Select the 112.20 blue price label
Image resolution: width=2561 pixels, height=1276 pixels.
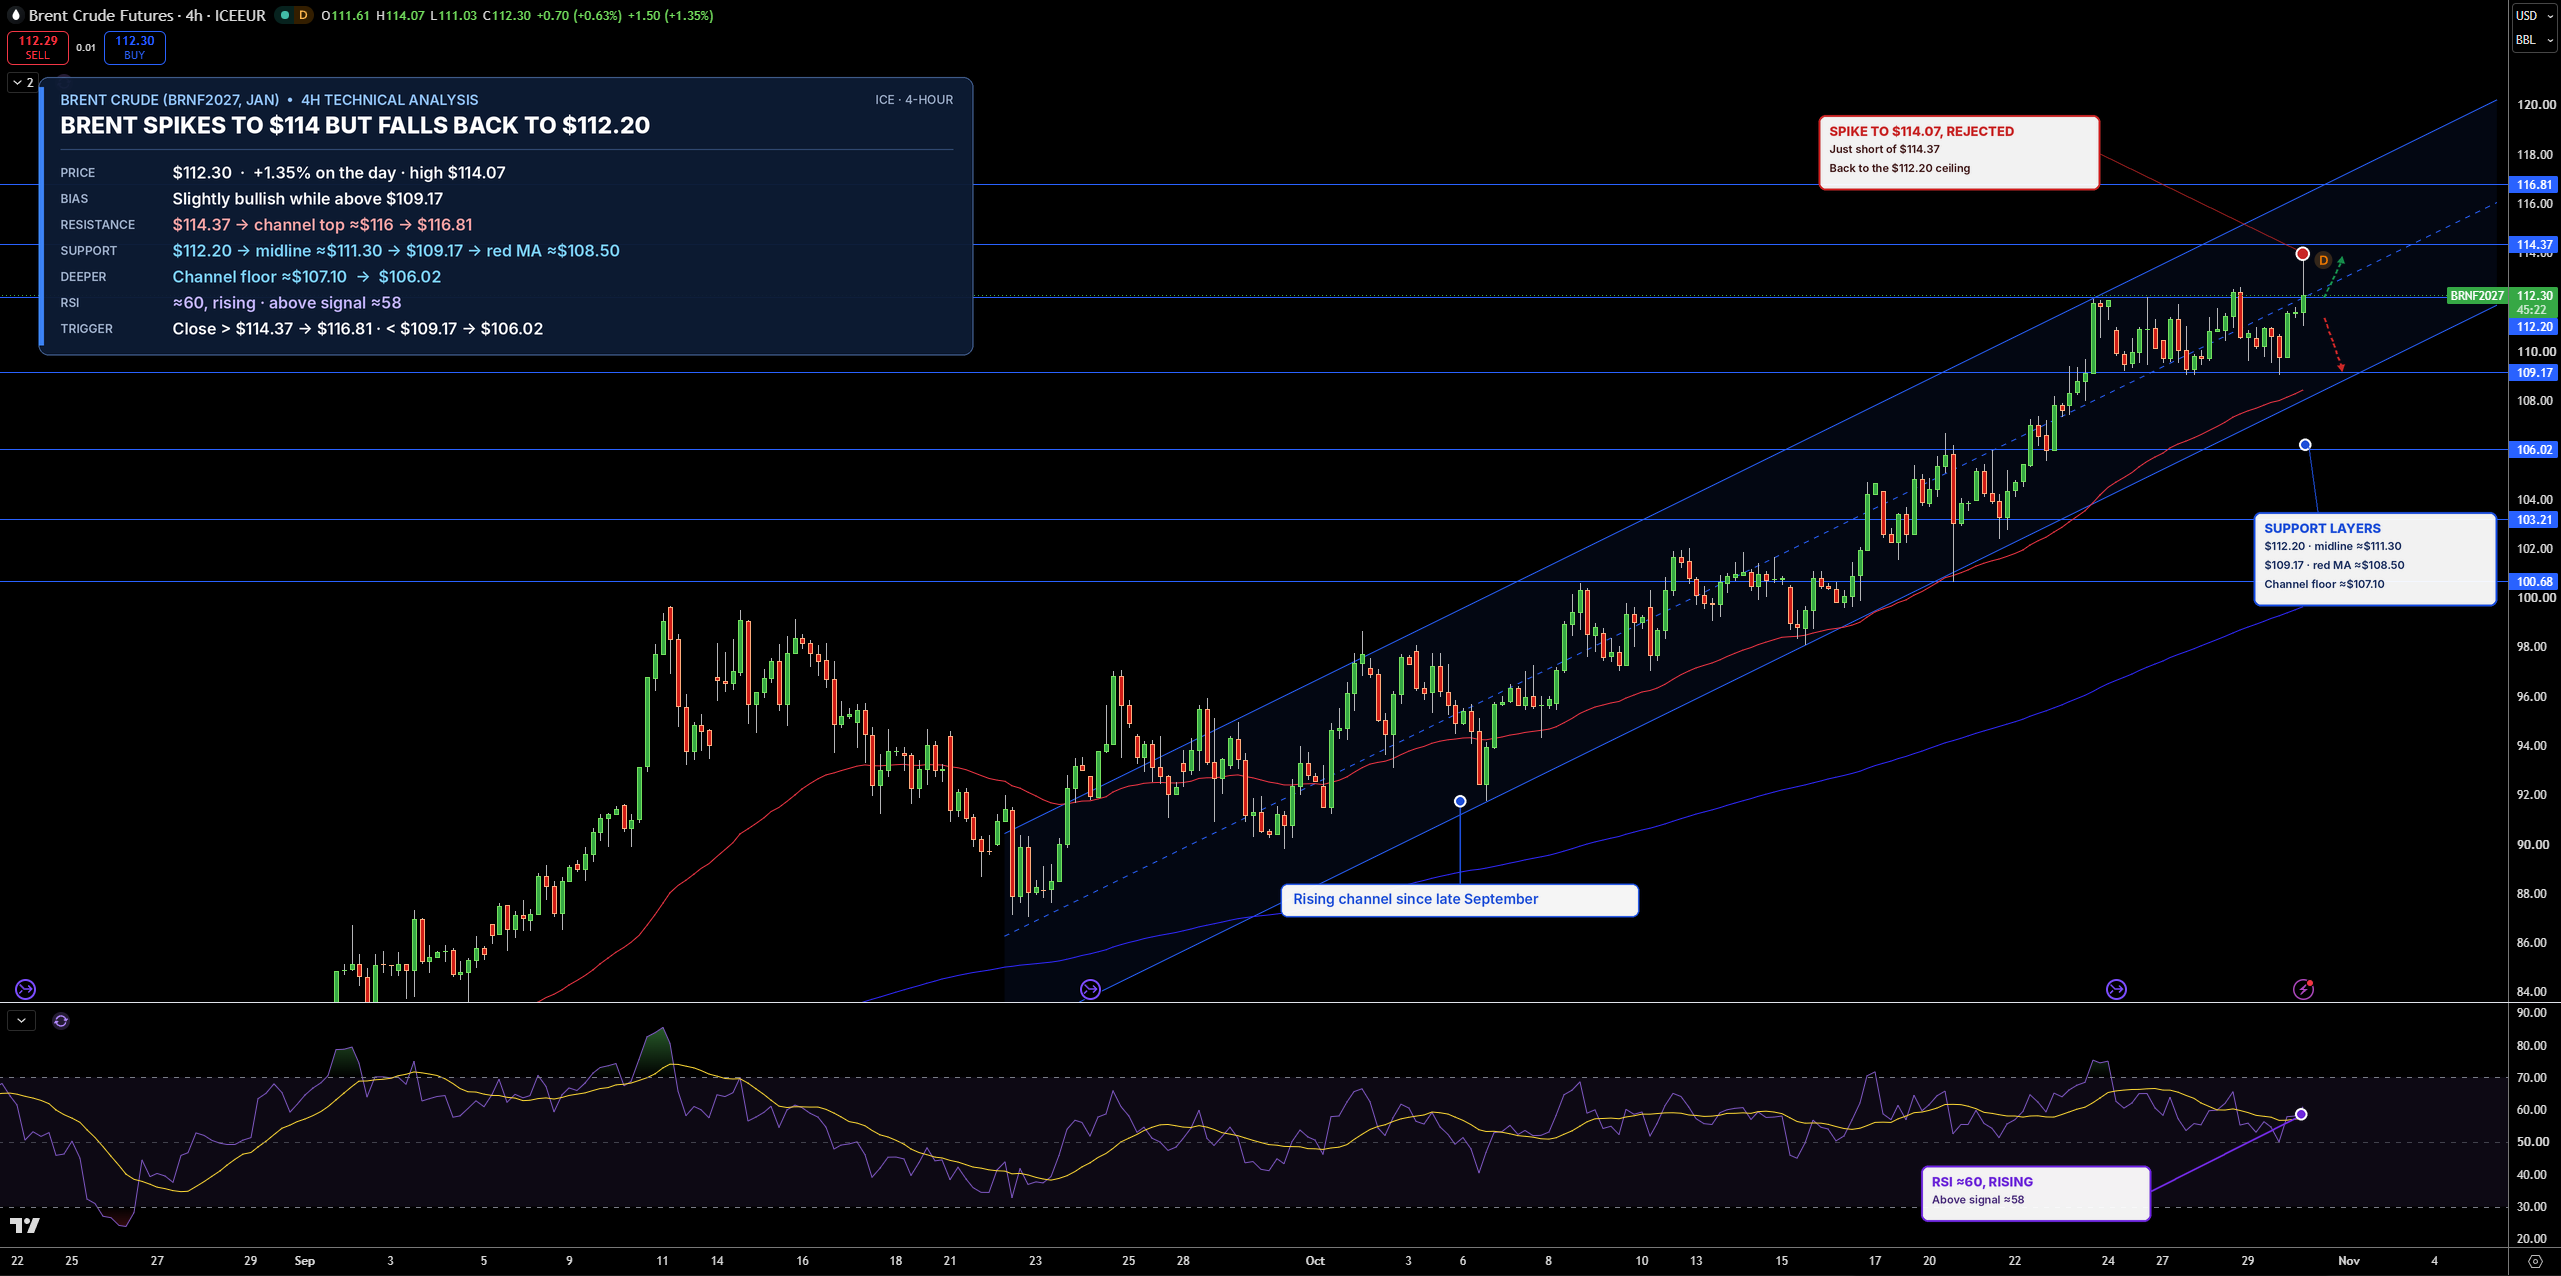coord(2534,327)
